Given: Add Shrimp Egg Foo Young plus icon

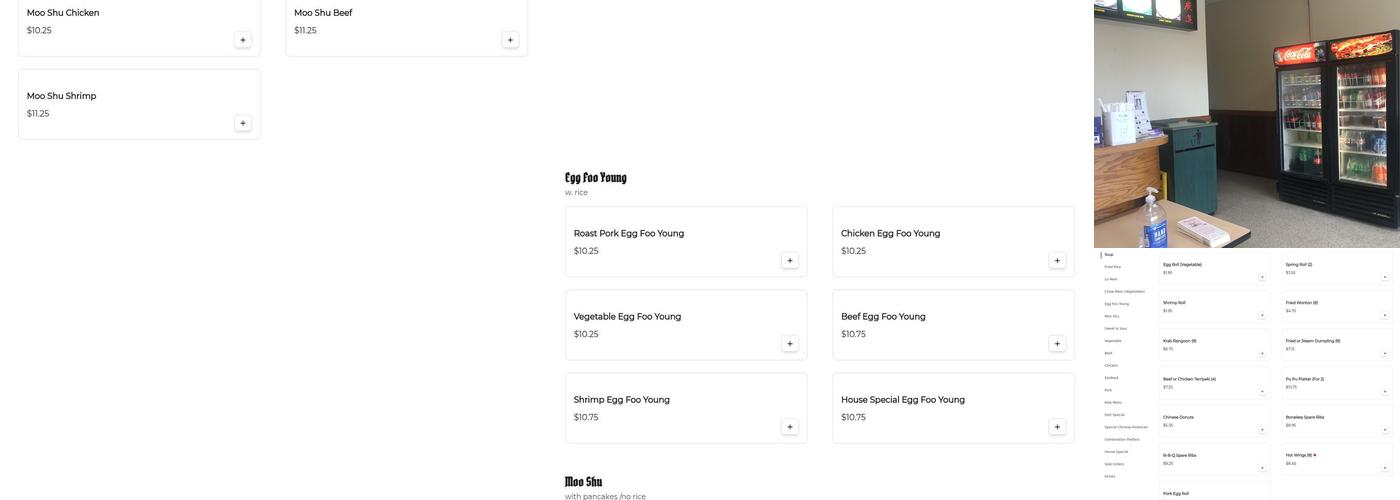Looking at the screenshot, I should pos(790,427).
